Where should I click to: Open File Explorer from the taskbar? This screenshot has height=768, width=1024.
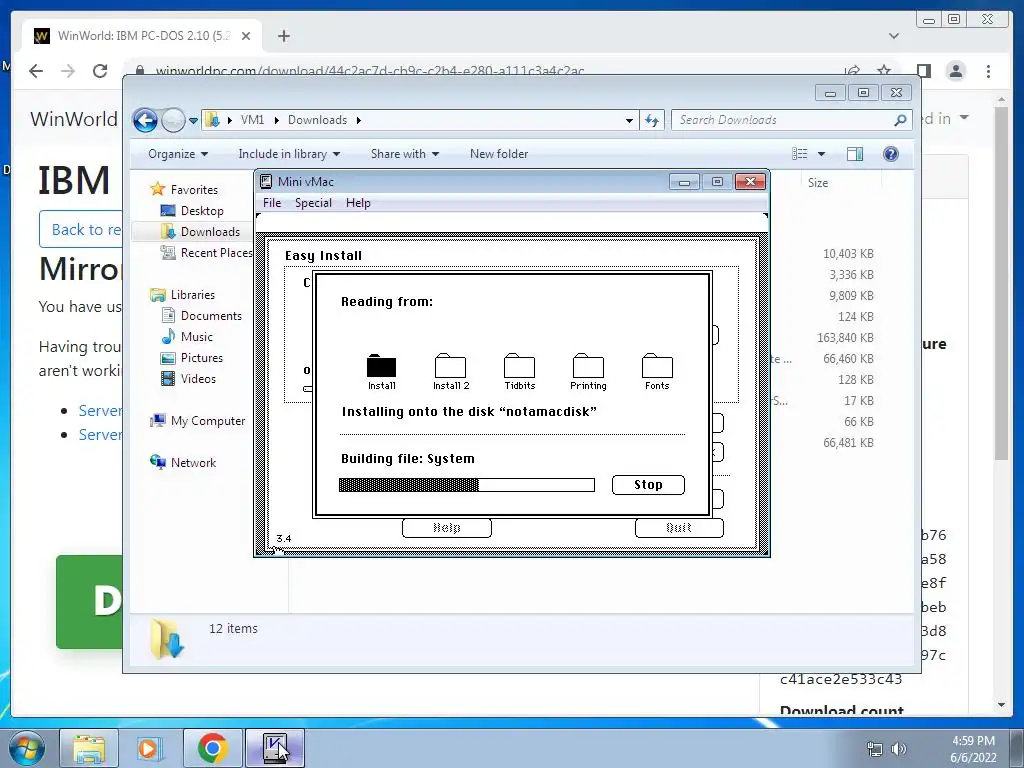point(89,748)
